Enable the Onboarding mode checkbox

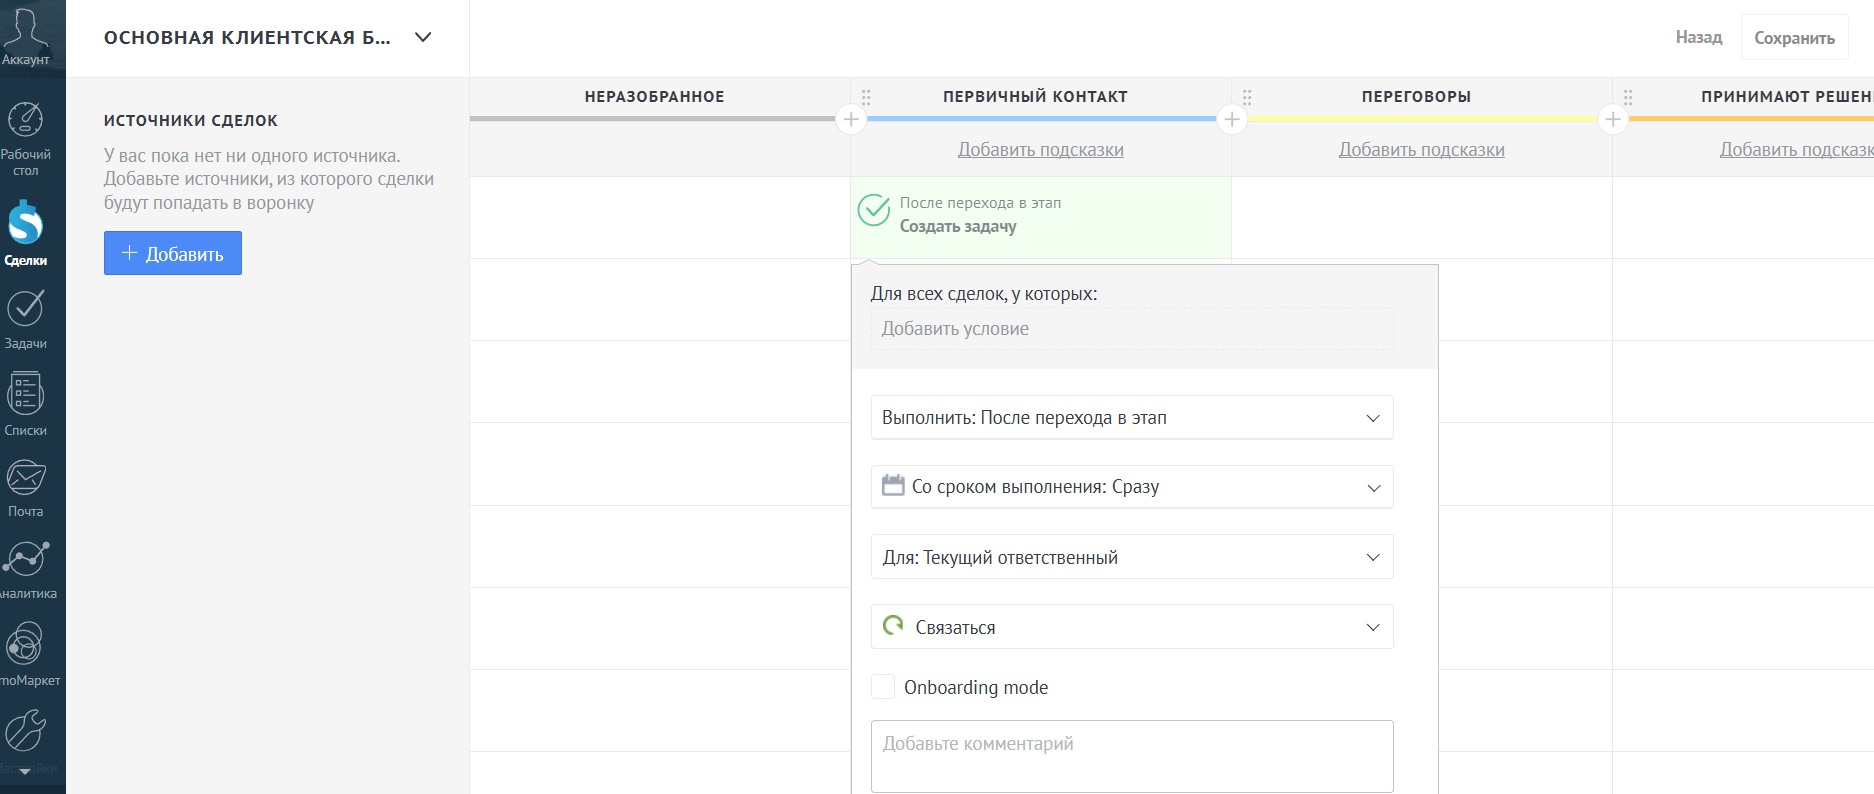coord(883,687)
